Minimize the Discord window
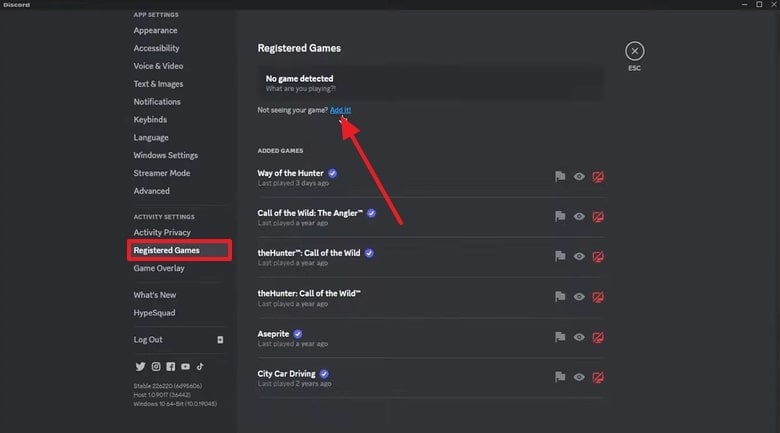This screenshot has width=780, height=433. coord(745,4)
